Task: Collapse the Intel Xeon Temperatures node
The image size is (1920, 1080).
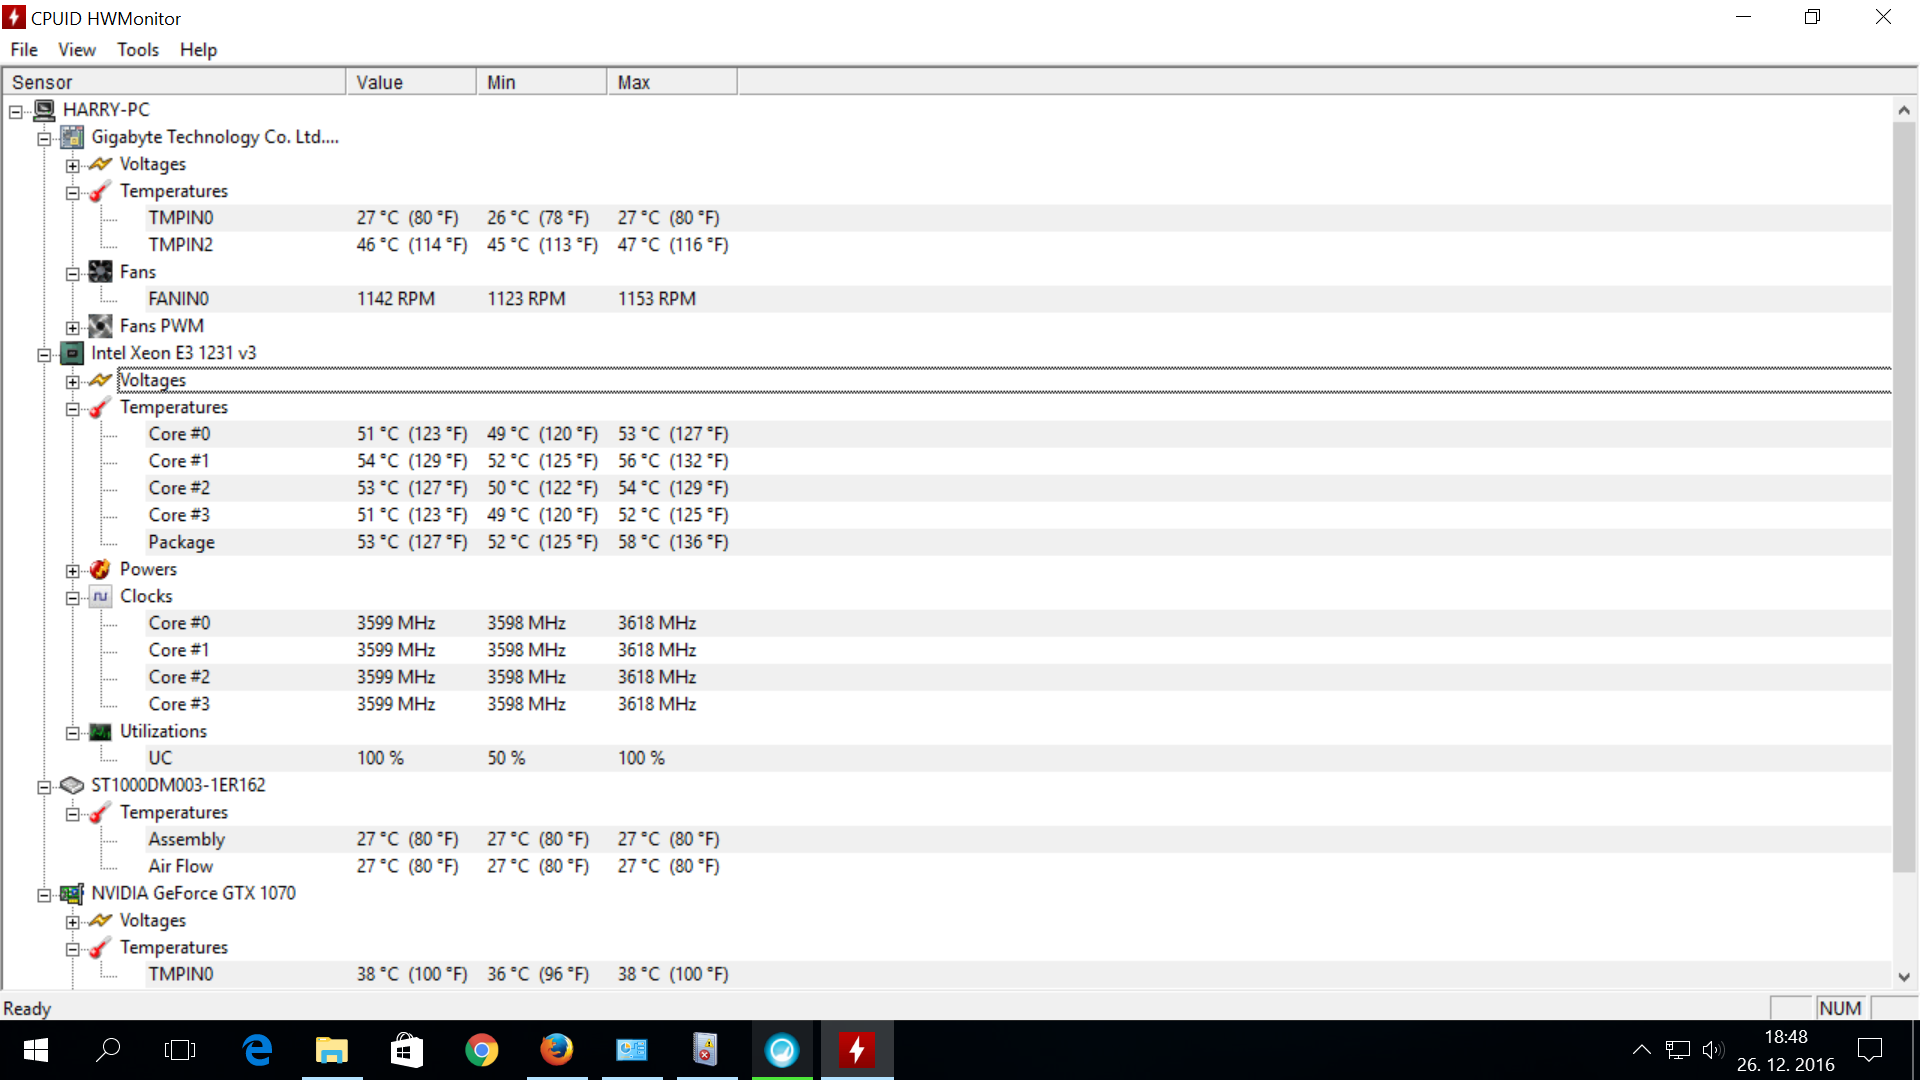Action: pos(73,408)
